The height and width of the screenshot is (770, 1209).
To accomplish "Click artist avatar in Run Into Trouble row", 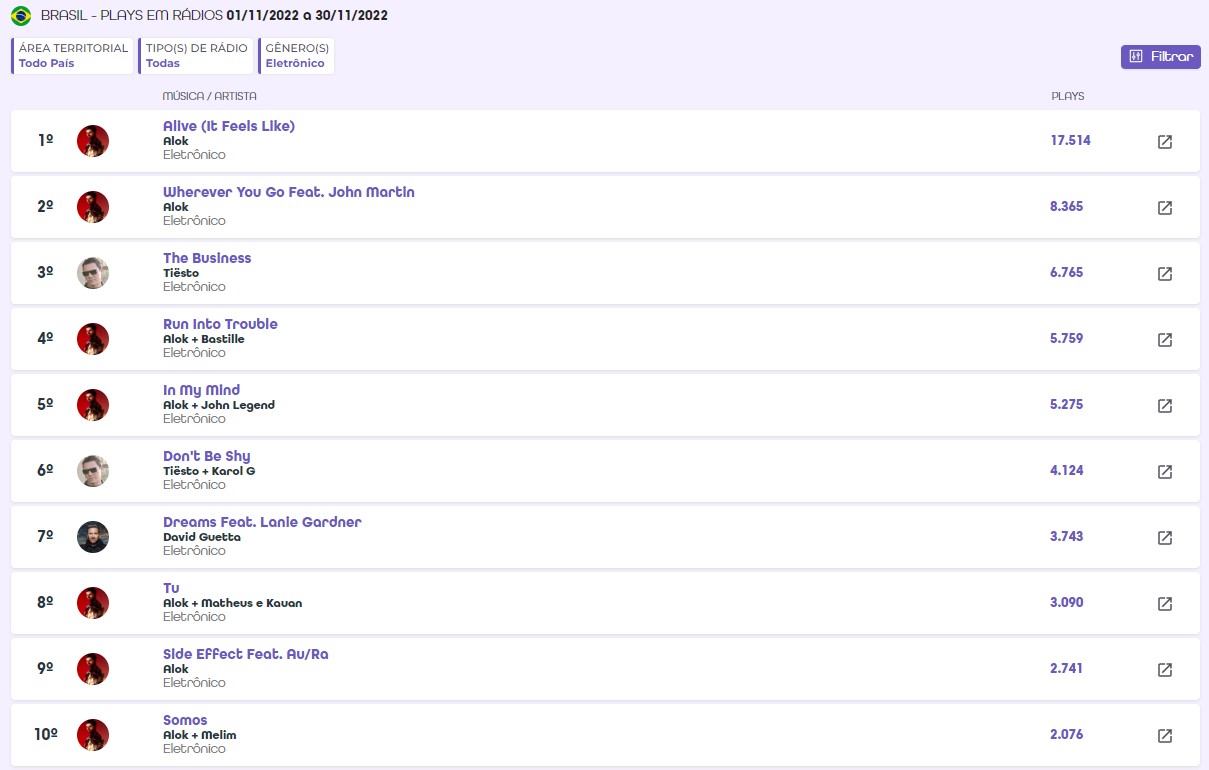I will pos(93,339).
